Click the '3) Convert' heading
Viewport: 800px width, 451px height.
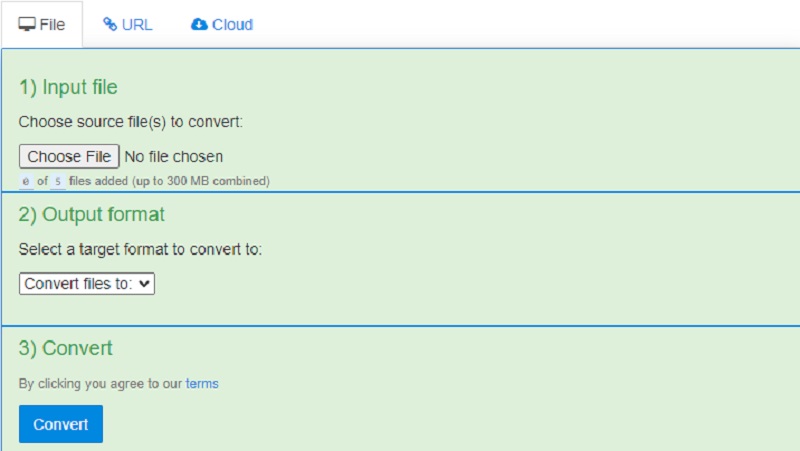point(66,348)
